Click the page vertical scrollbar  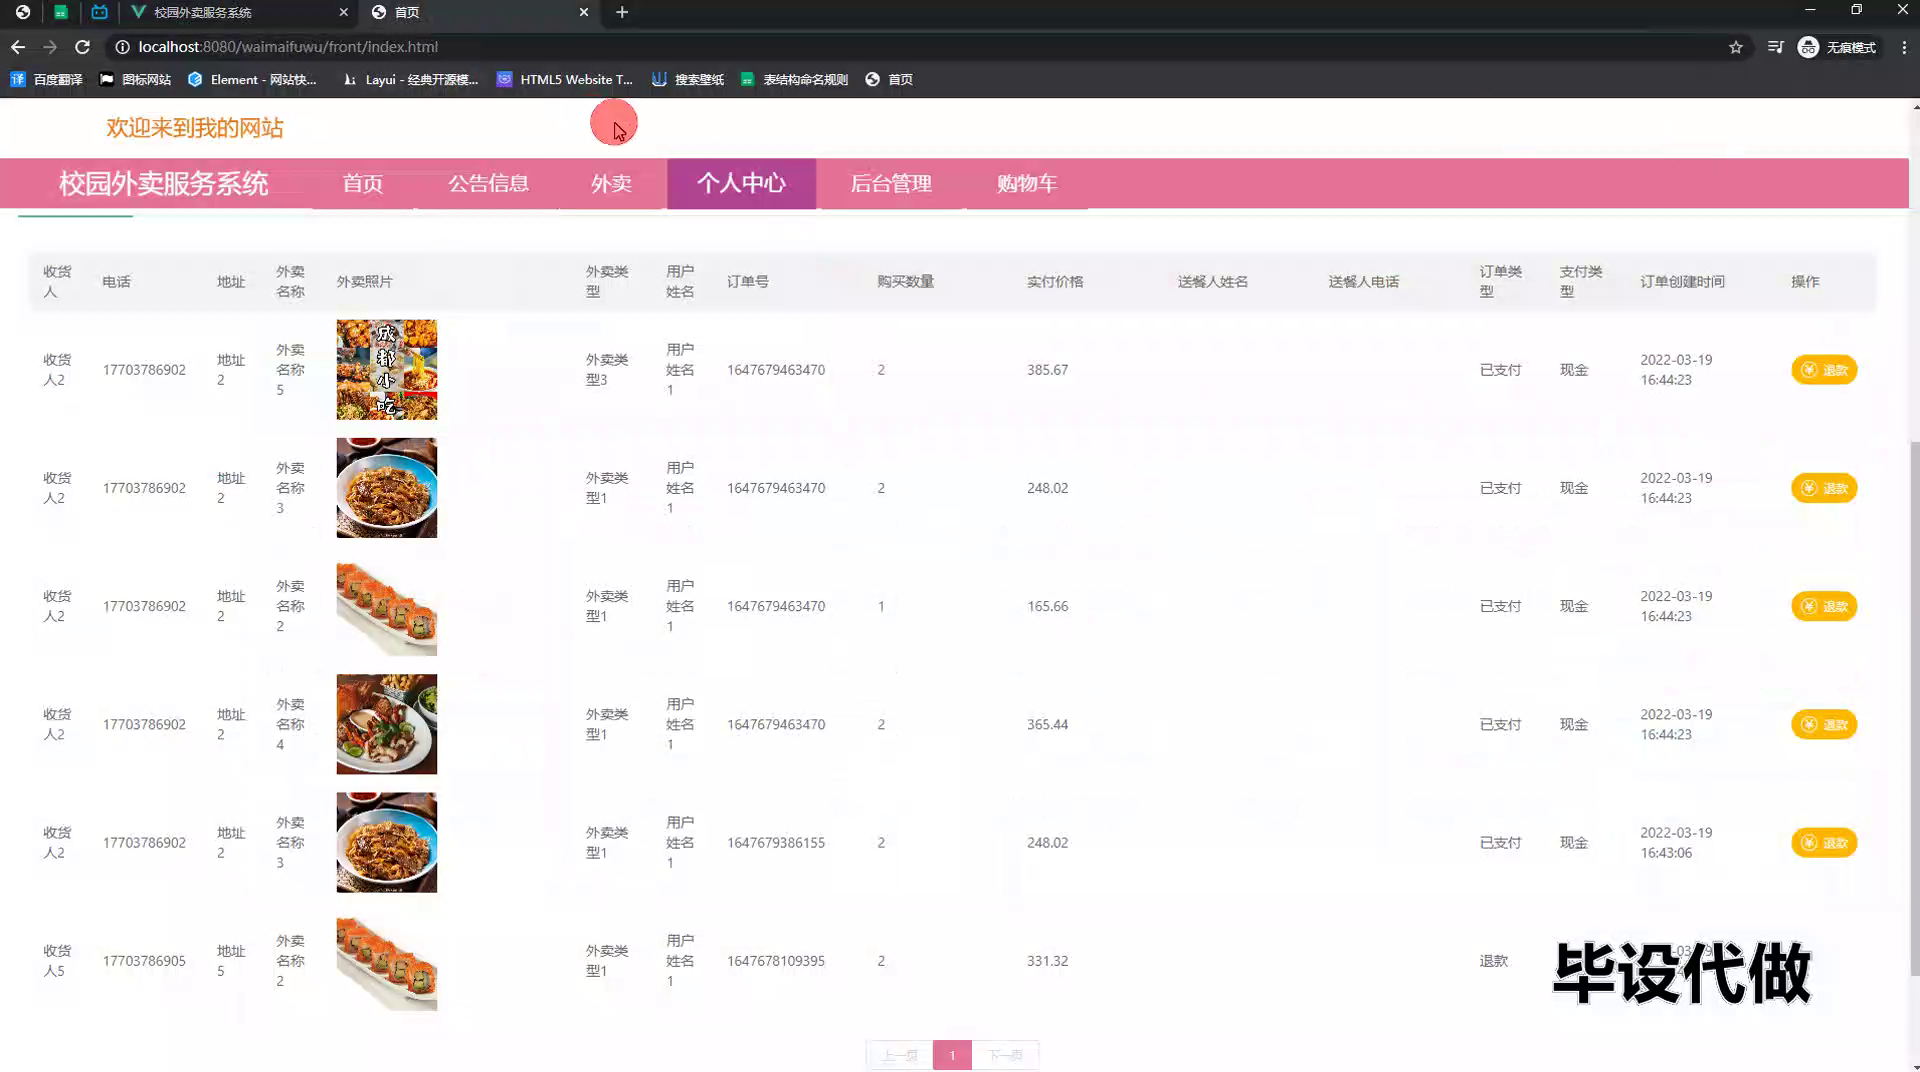coord(1915,708)
